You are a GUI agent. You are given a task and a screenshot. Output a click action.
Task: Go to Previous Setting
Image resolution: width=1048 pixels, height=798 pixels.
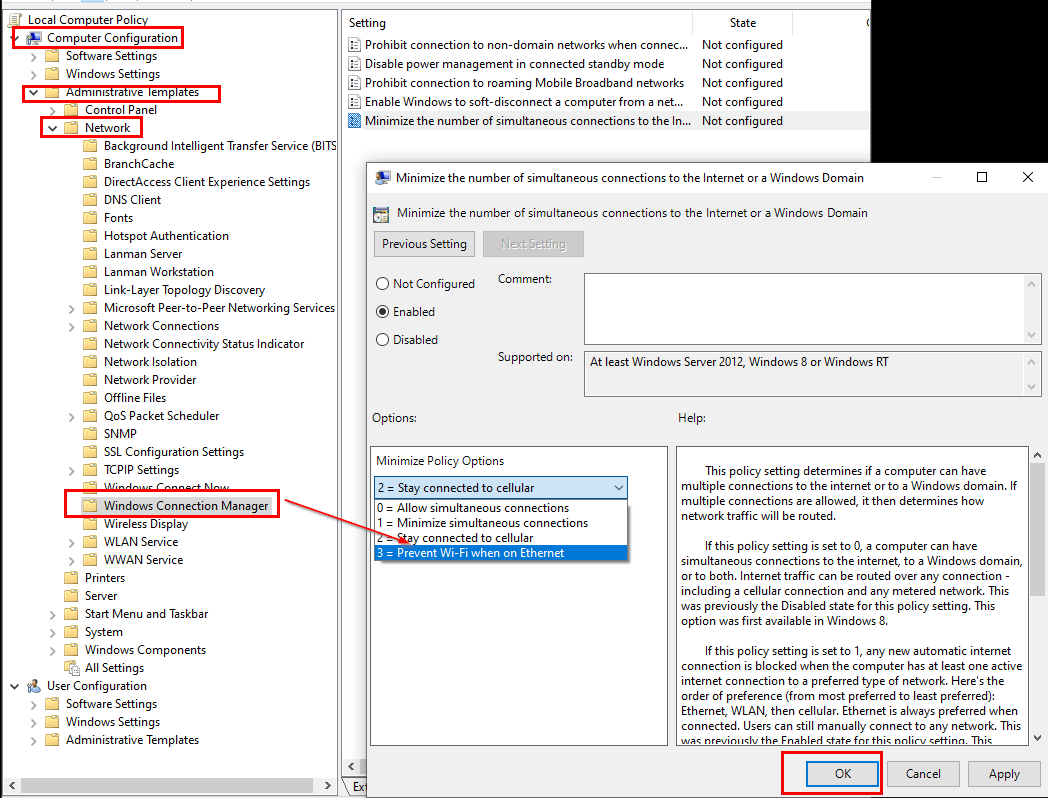coord(424,244)
